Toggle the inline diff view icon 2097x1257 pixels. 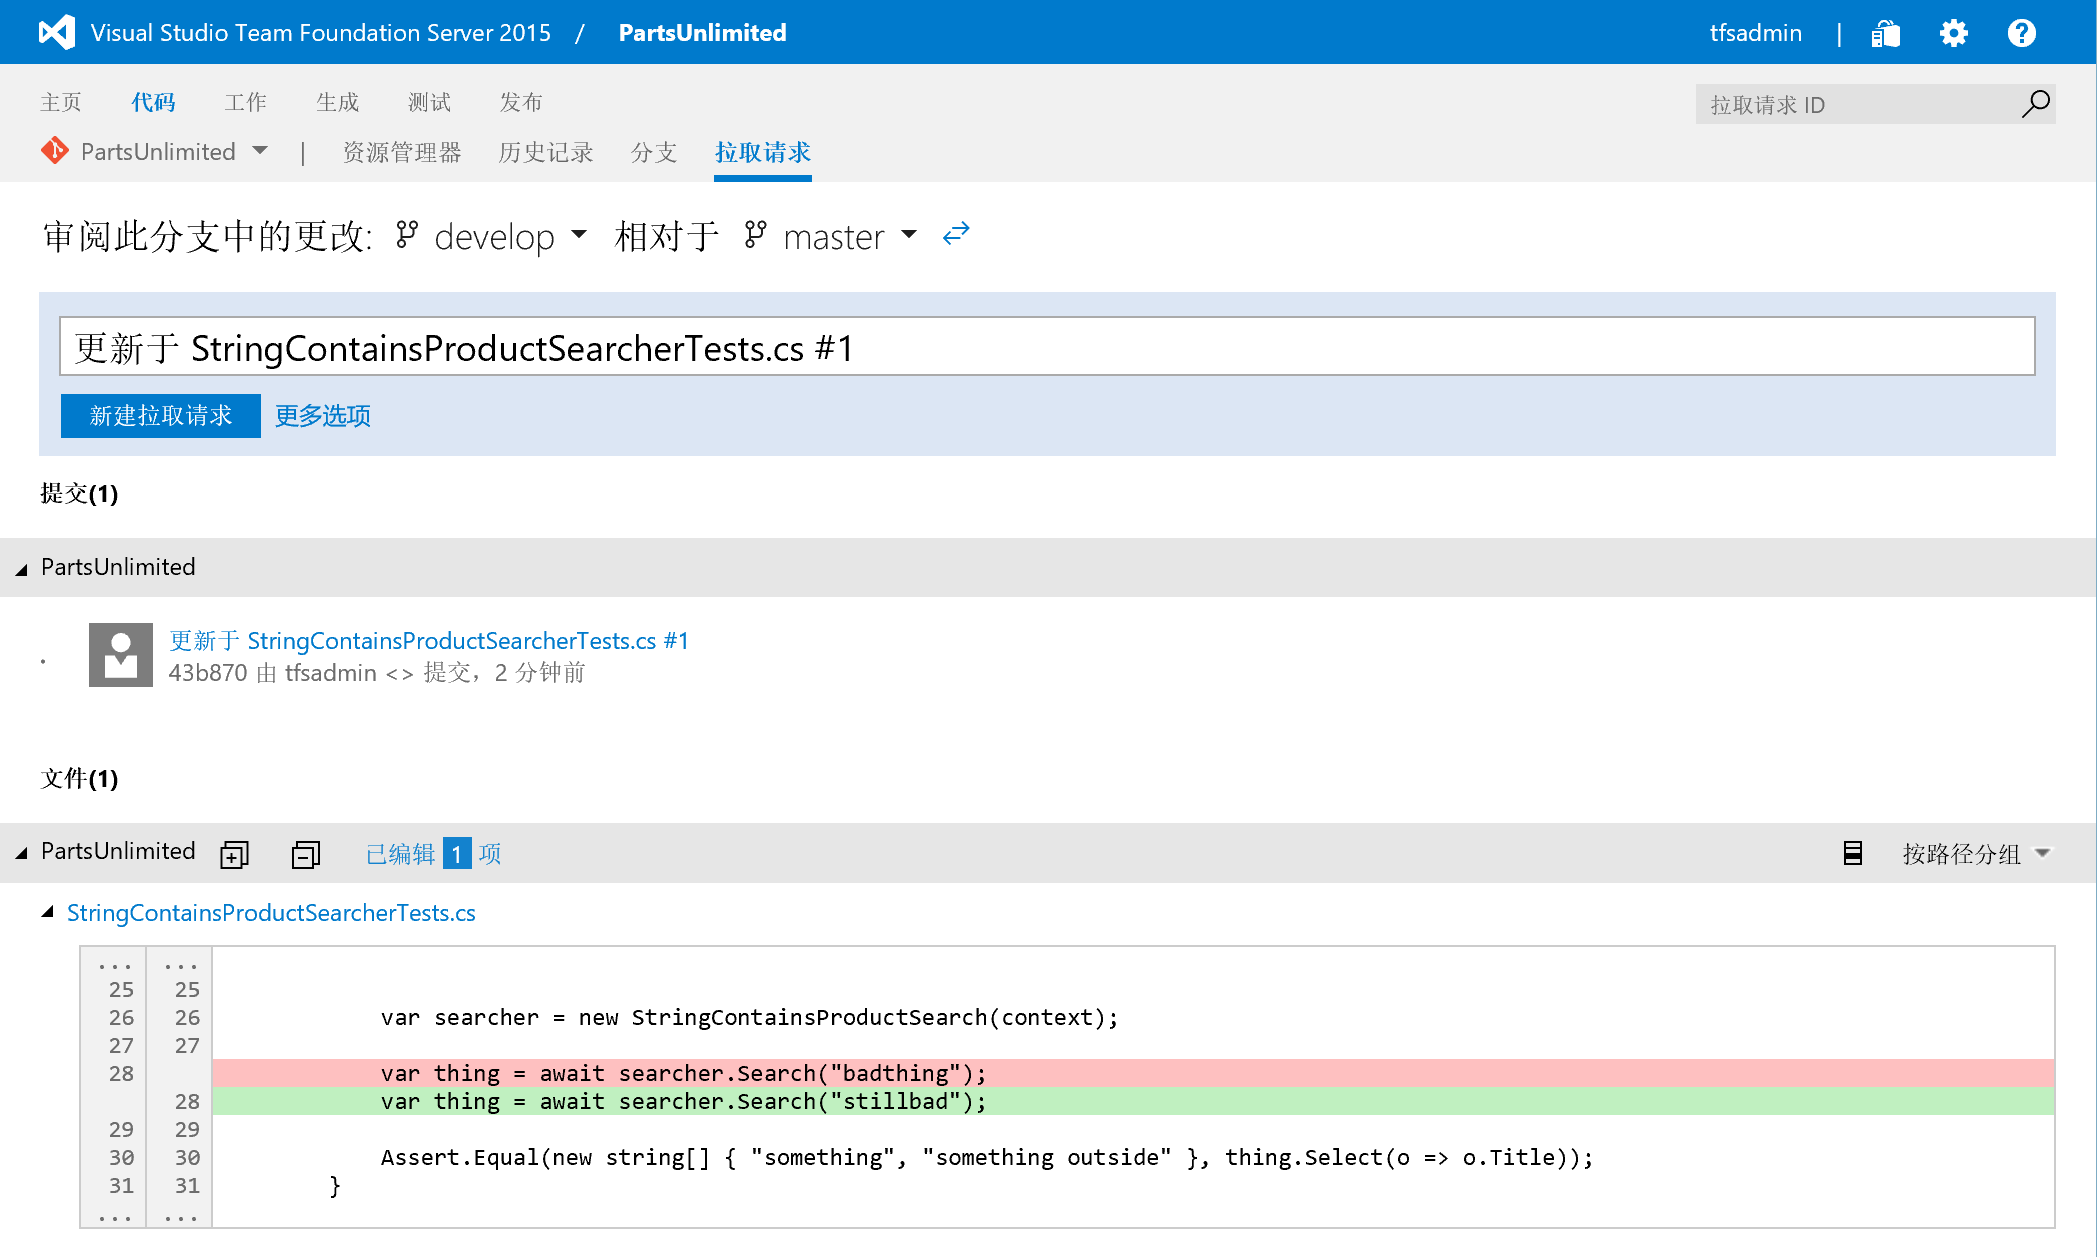click(x=1852, y=853)
